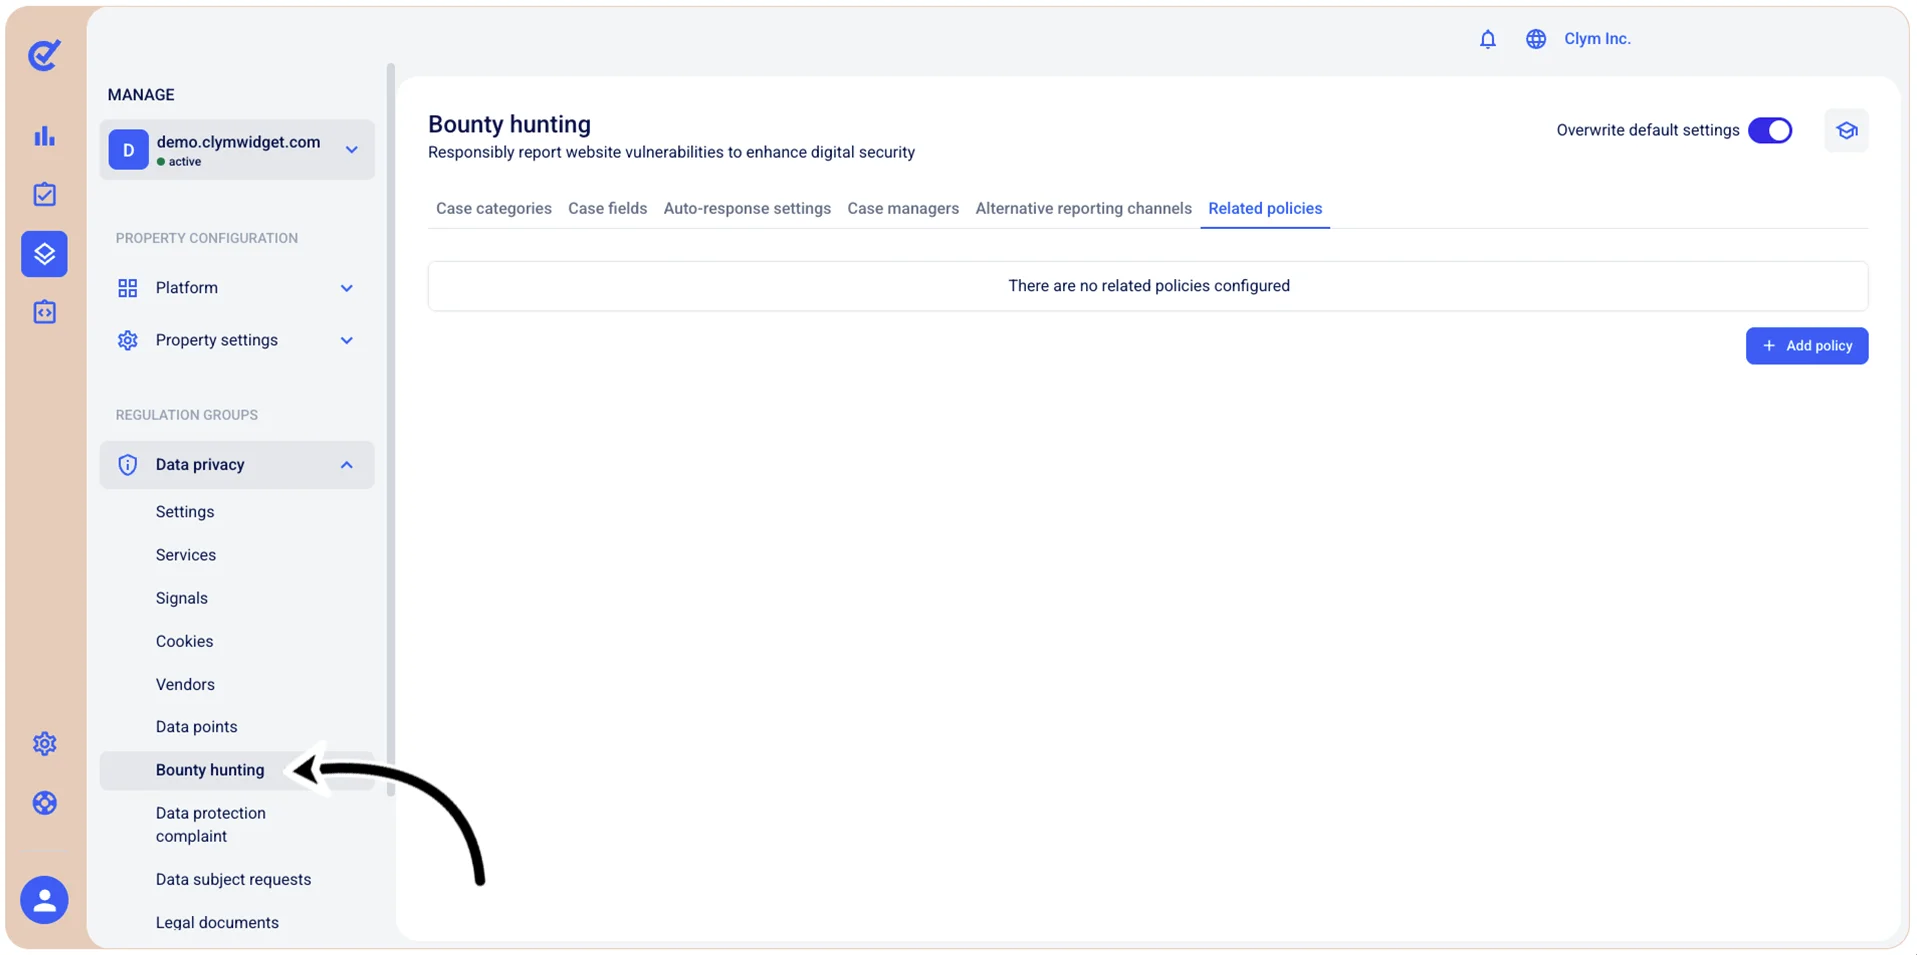Expand Property settings chevron

pyautogui.click(x=347, y=340)
